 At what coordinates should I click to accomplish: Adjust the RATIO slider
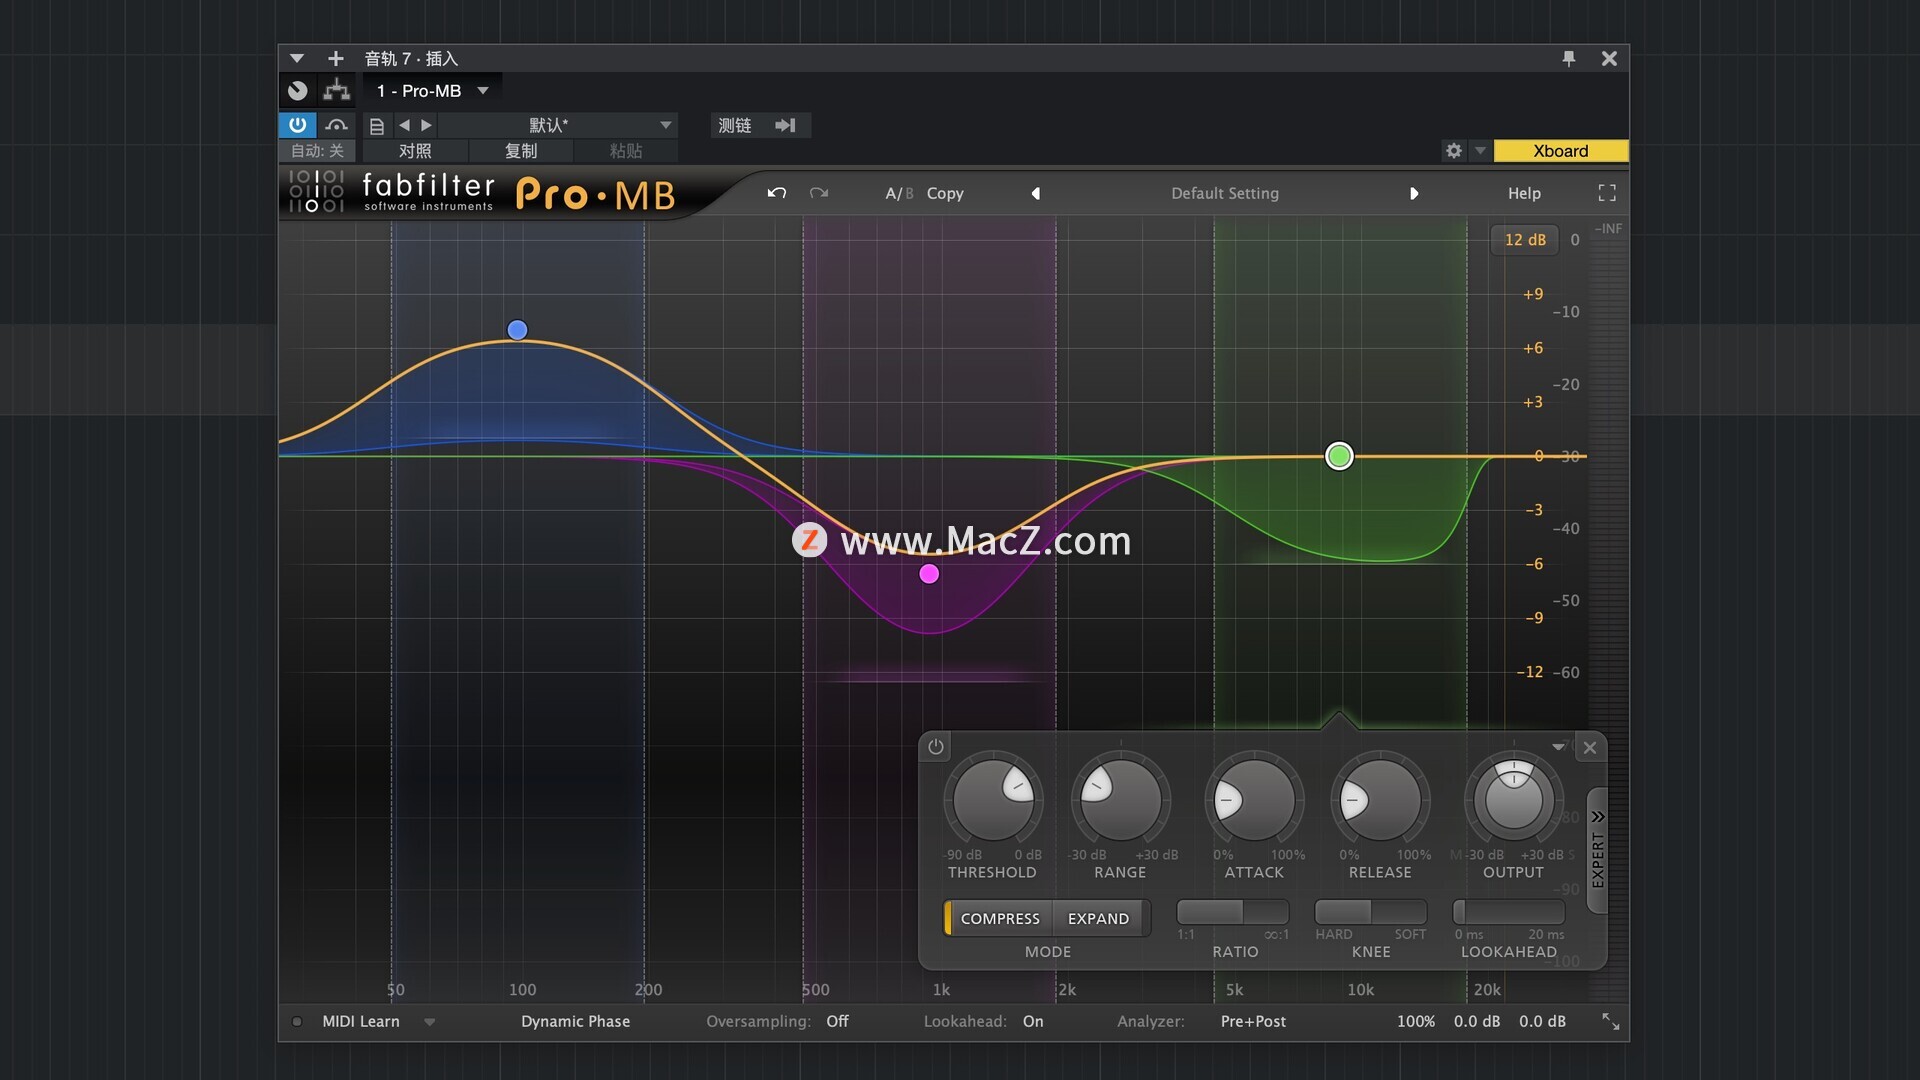click(x=1233, y=912)
